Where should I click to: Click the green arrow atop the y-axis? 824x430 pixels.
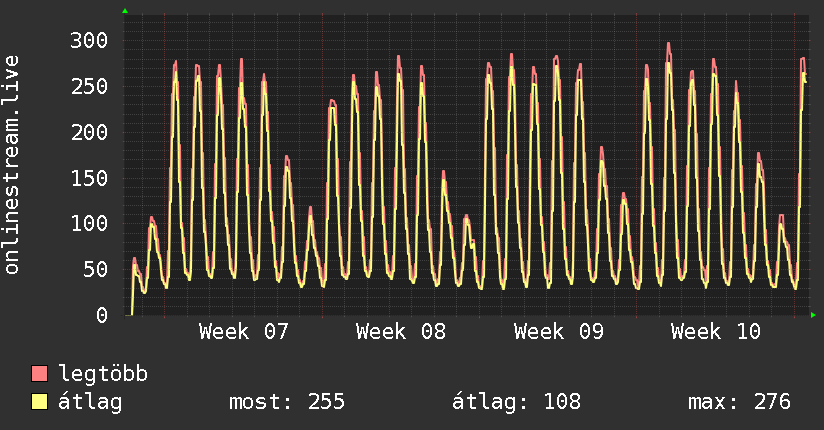[x=125, y=11]
